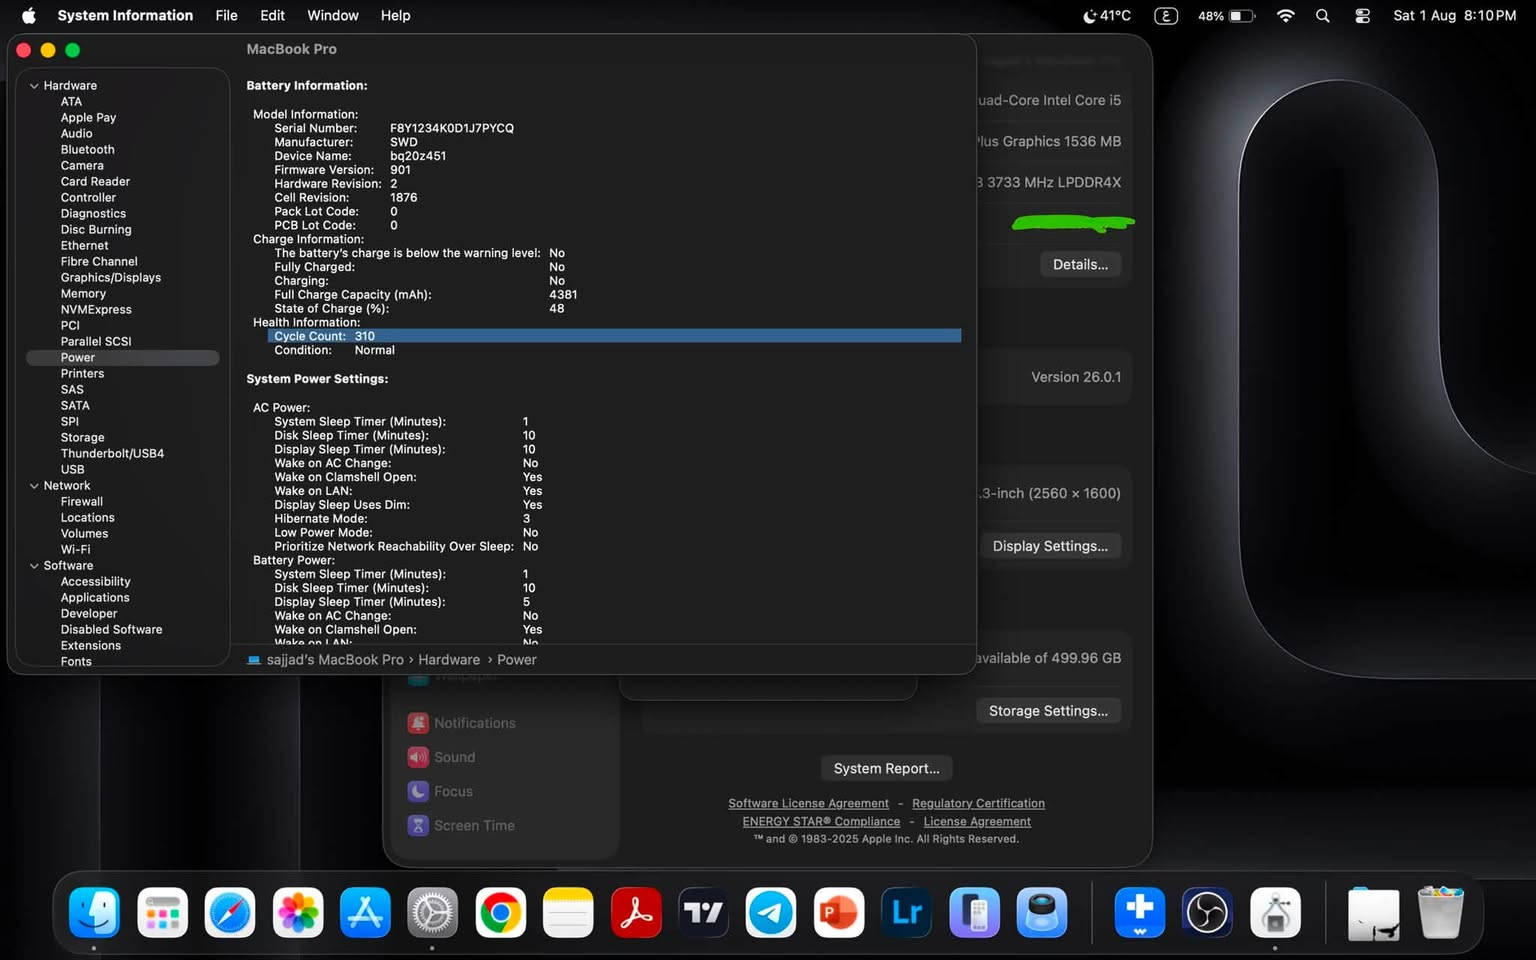Open OBS Studio in dock
1536x960 pixels.
[x=1207, y=912]
